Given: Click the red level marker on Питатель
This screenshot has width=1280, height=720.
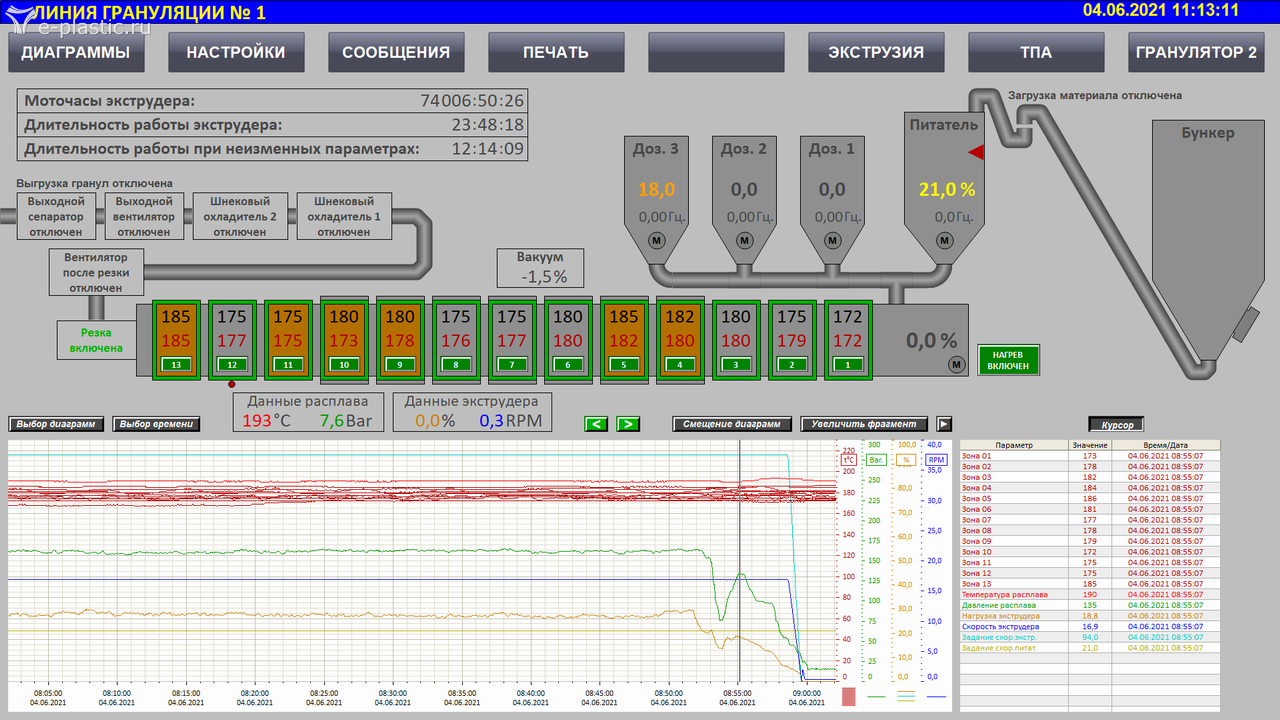Looking at the screenshot, I should pyautogui.click(x=976, y=152).
